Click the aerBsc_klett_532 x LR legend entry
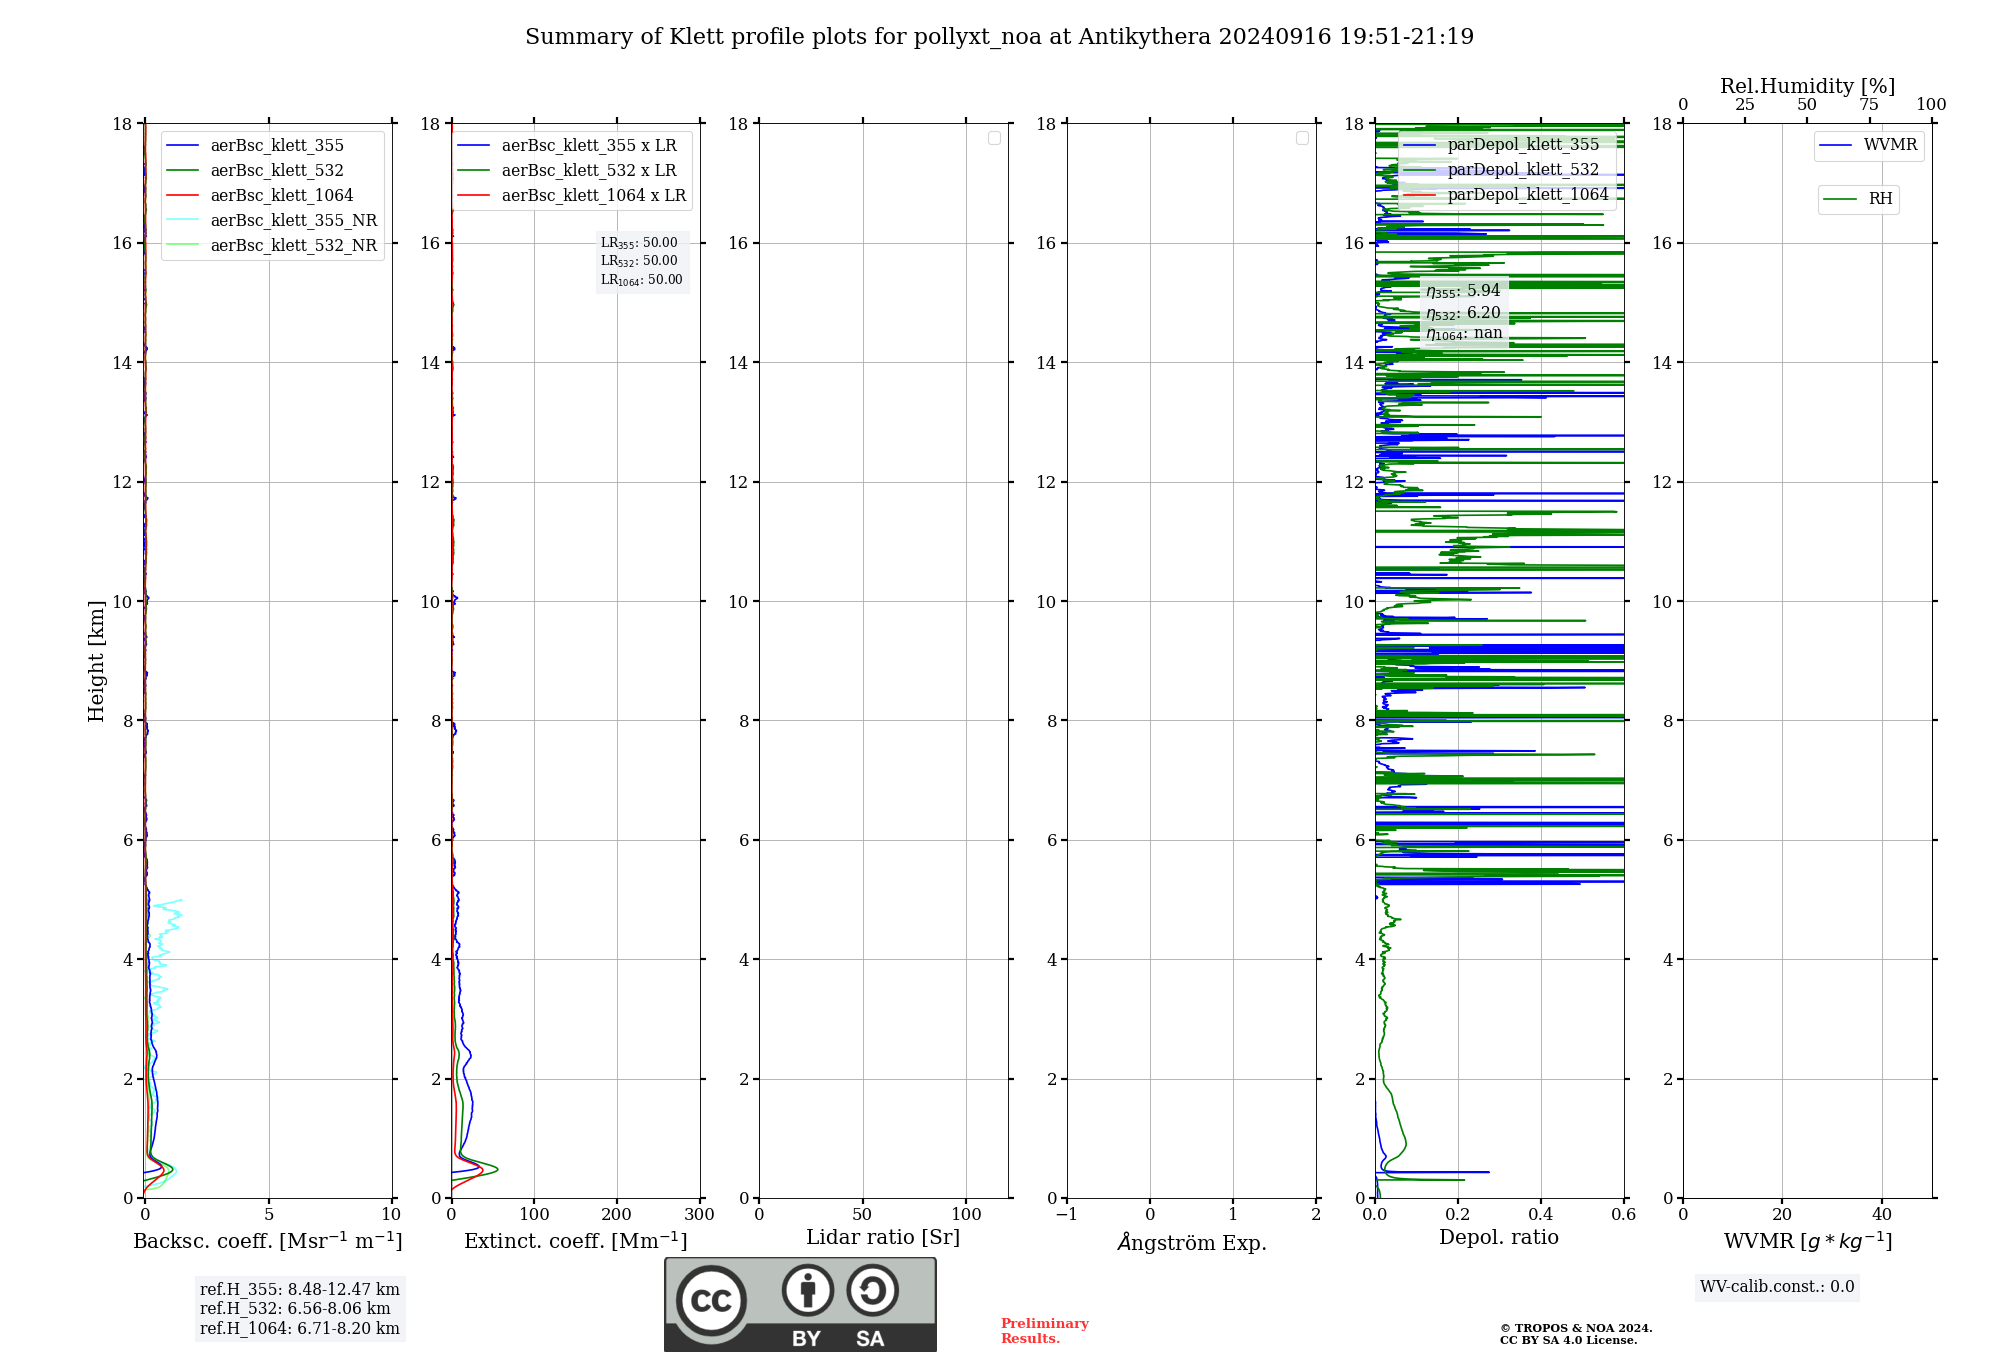Viewport: 2000px width, 1360px height. [567, 171]
